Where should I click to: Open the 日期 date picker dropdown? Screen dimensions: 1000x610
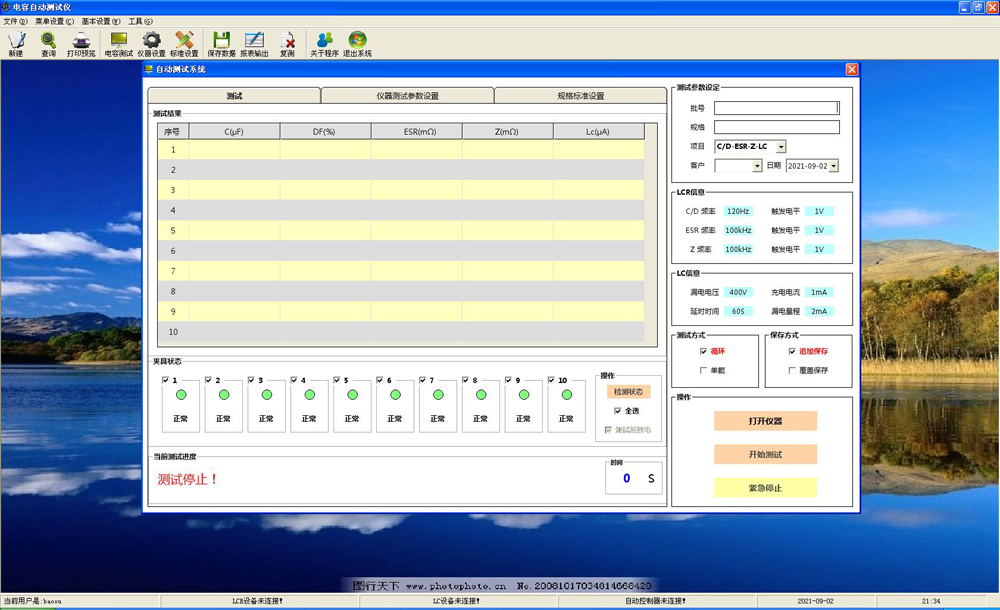point(834,166)
